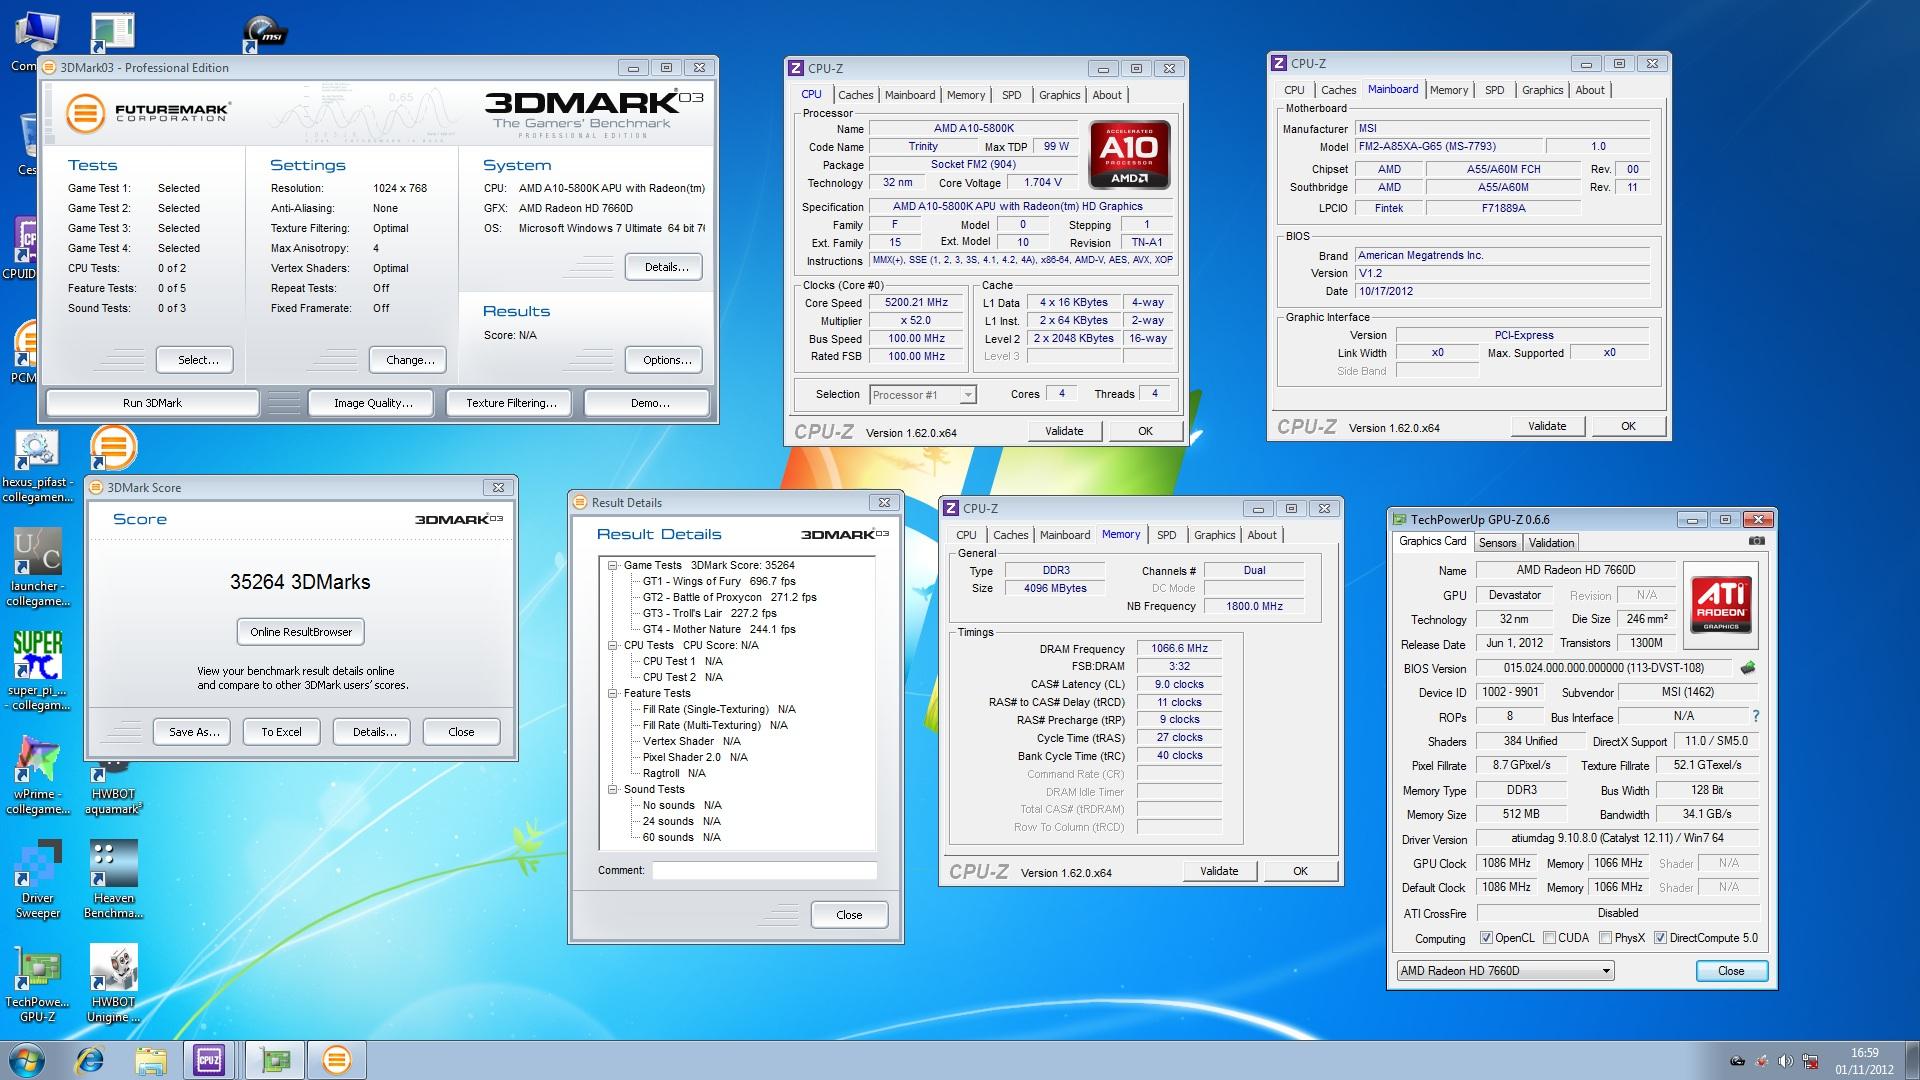This screenshot has width=1920, height=1080.
Task: Click the Texture Filtering button
Action: click(511, 403)
